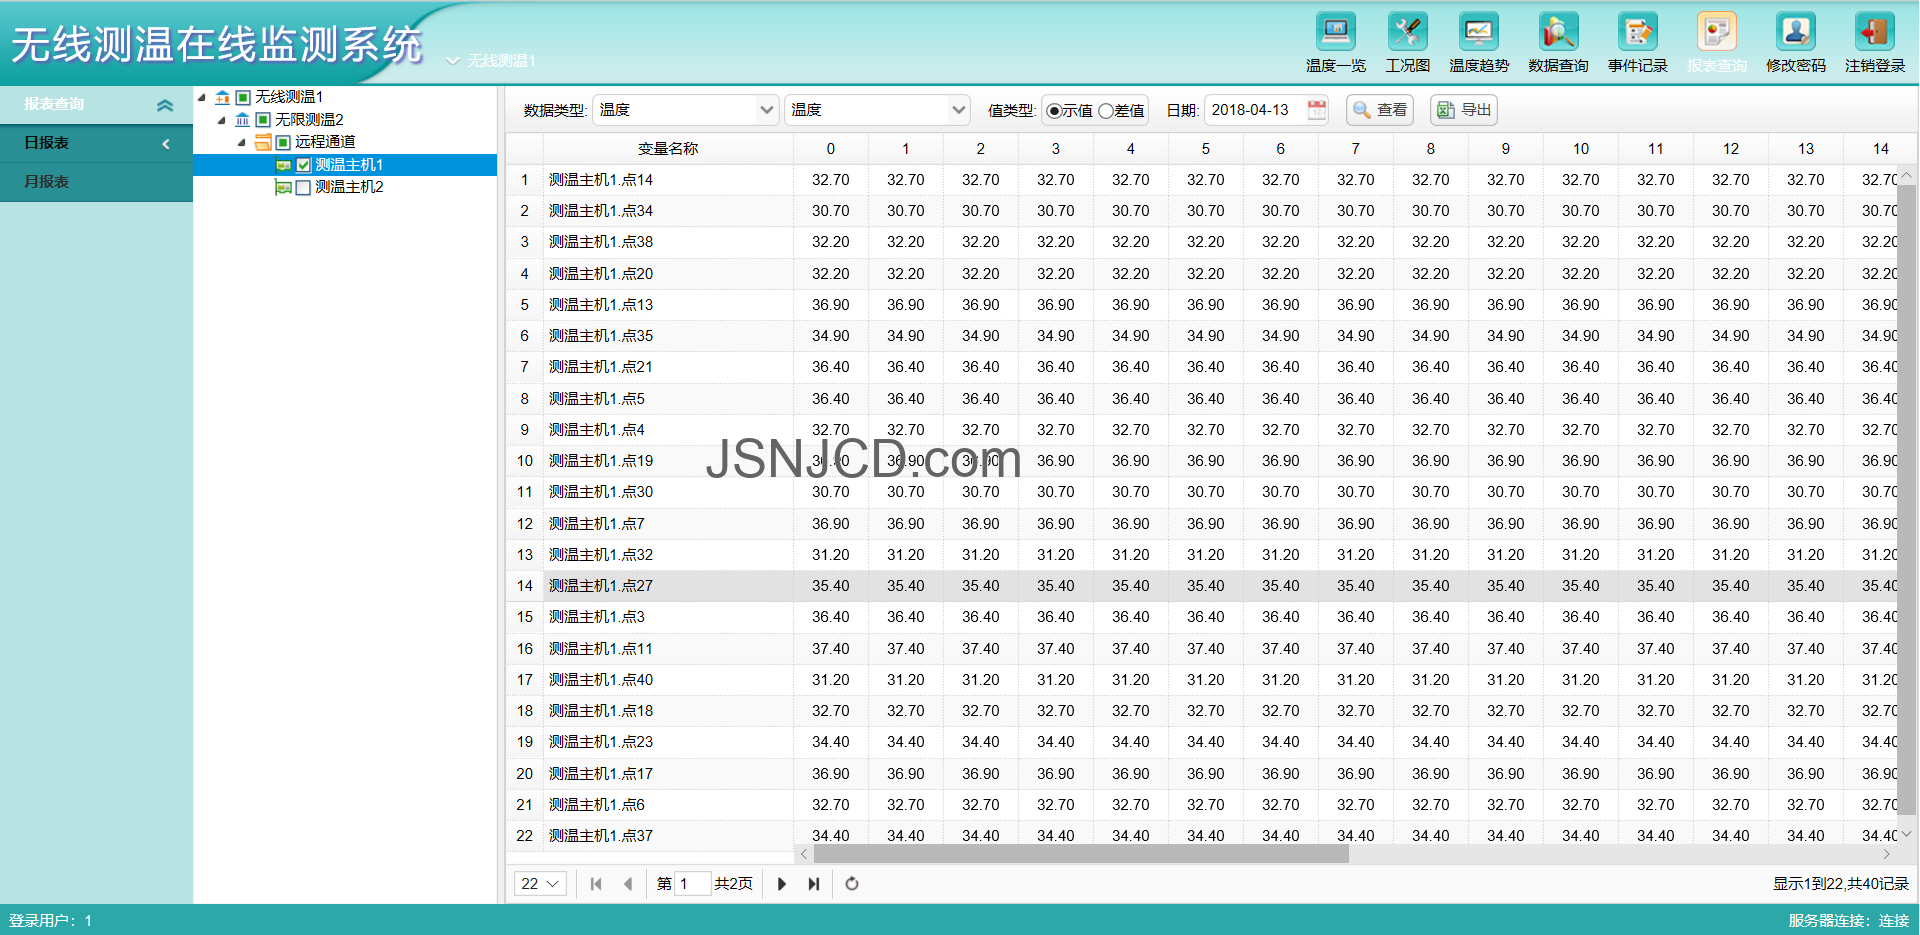Open the 工况图 working diagram icon
The image size is (1920, 935).
click(1407, 44)
